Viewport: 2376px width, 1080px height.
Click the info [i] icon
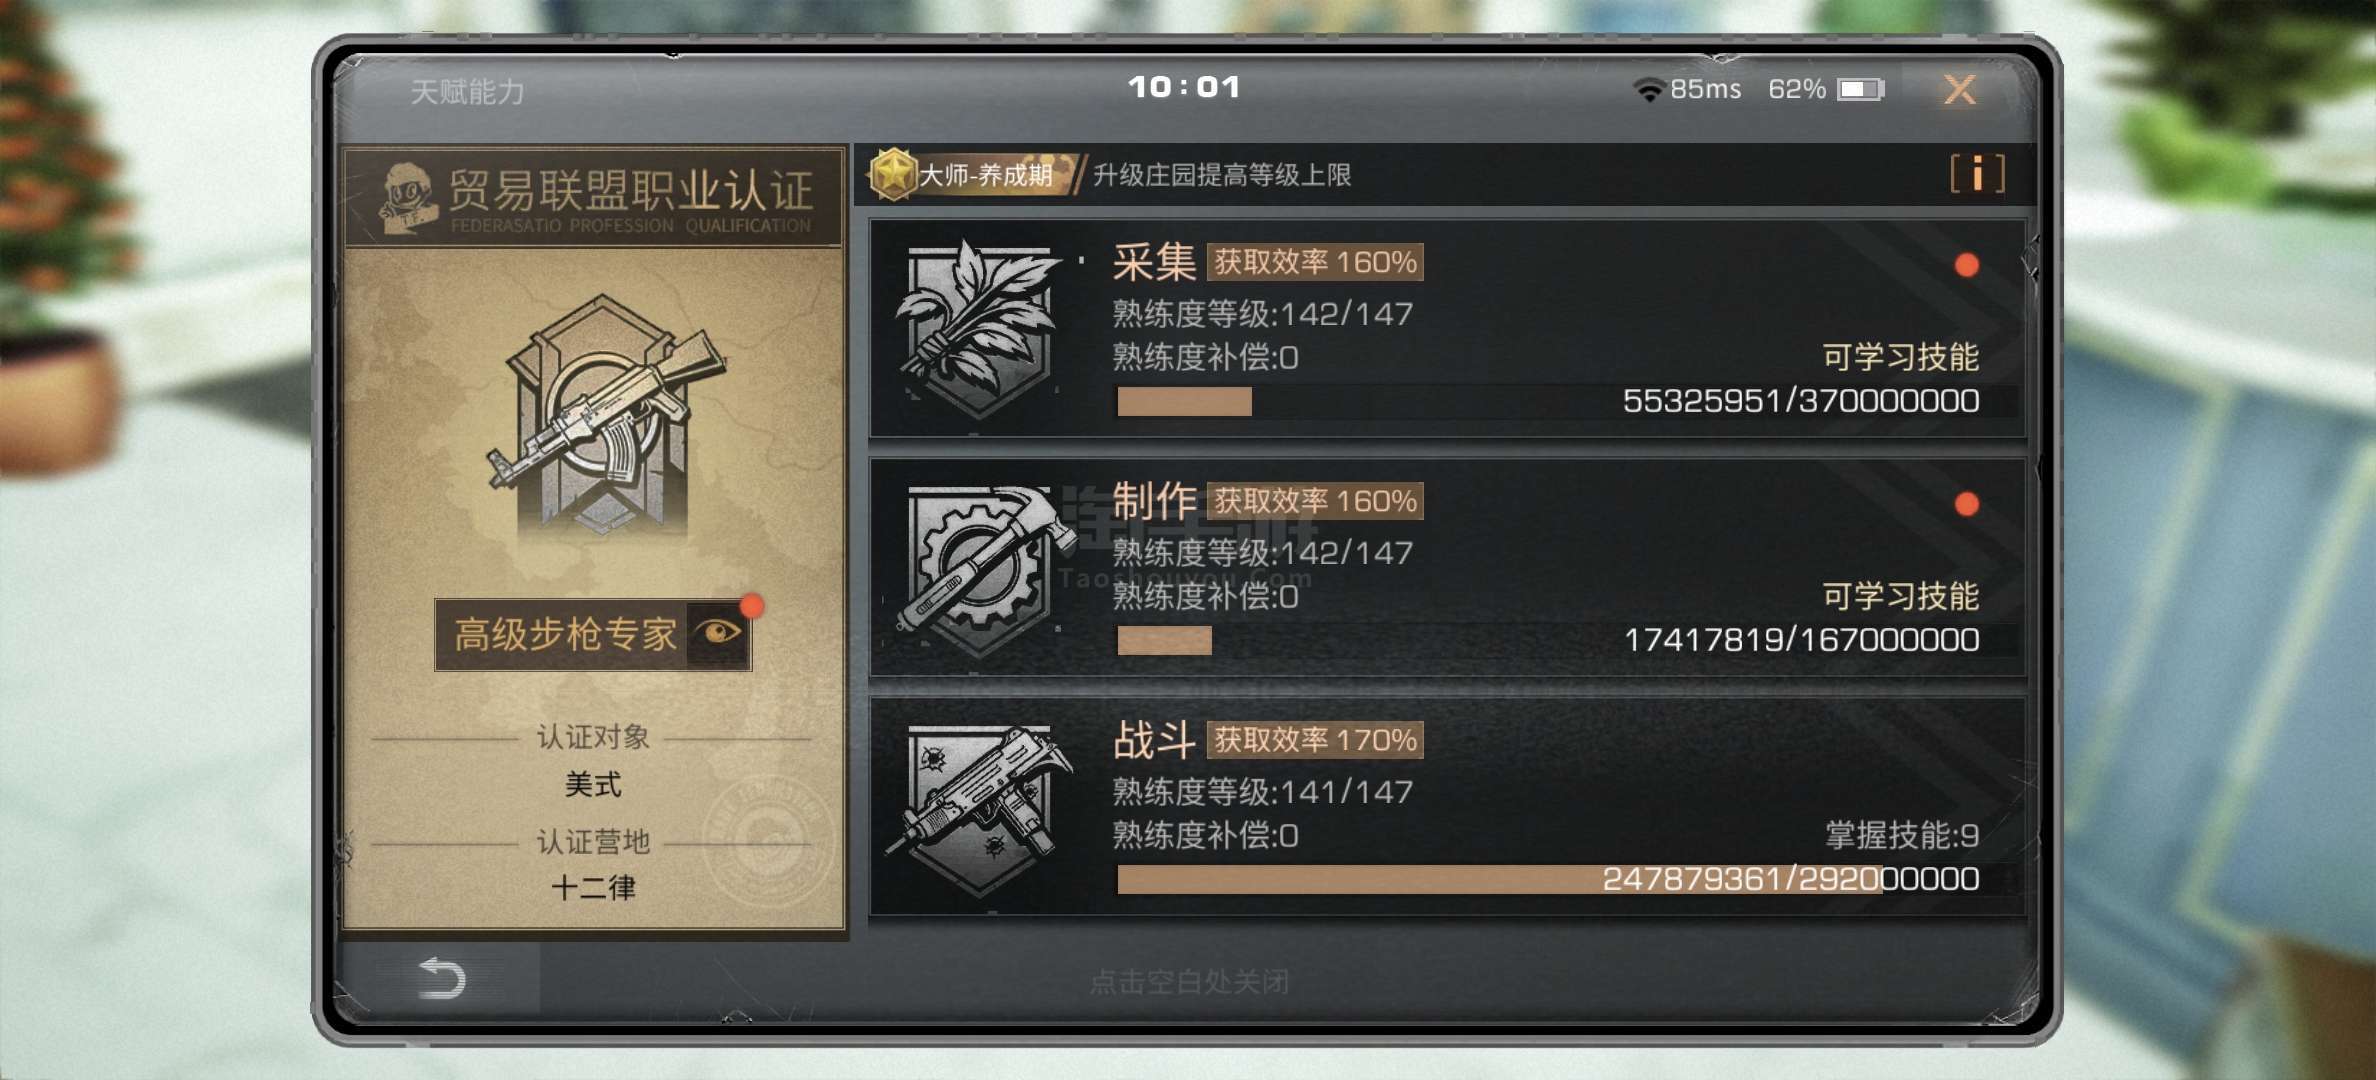pyautogui.click(x=1977, y=174)
